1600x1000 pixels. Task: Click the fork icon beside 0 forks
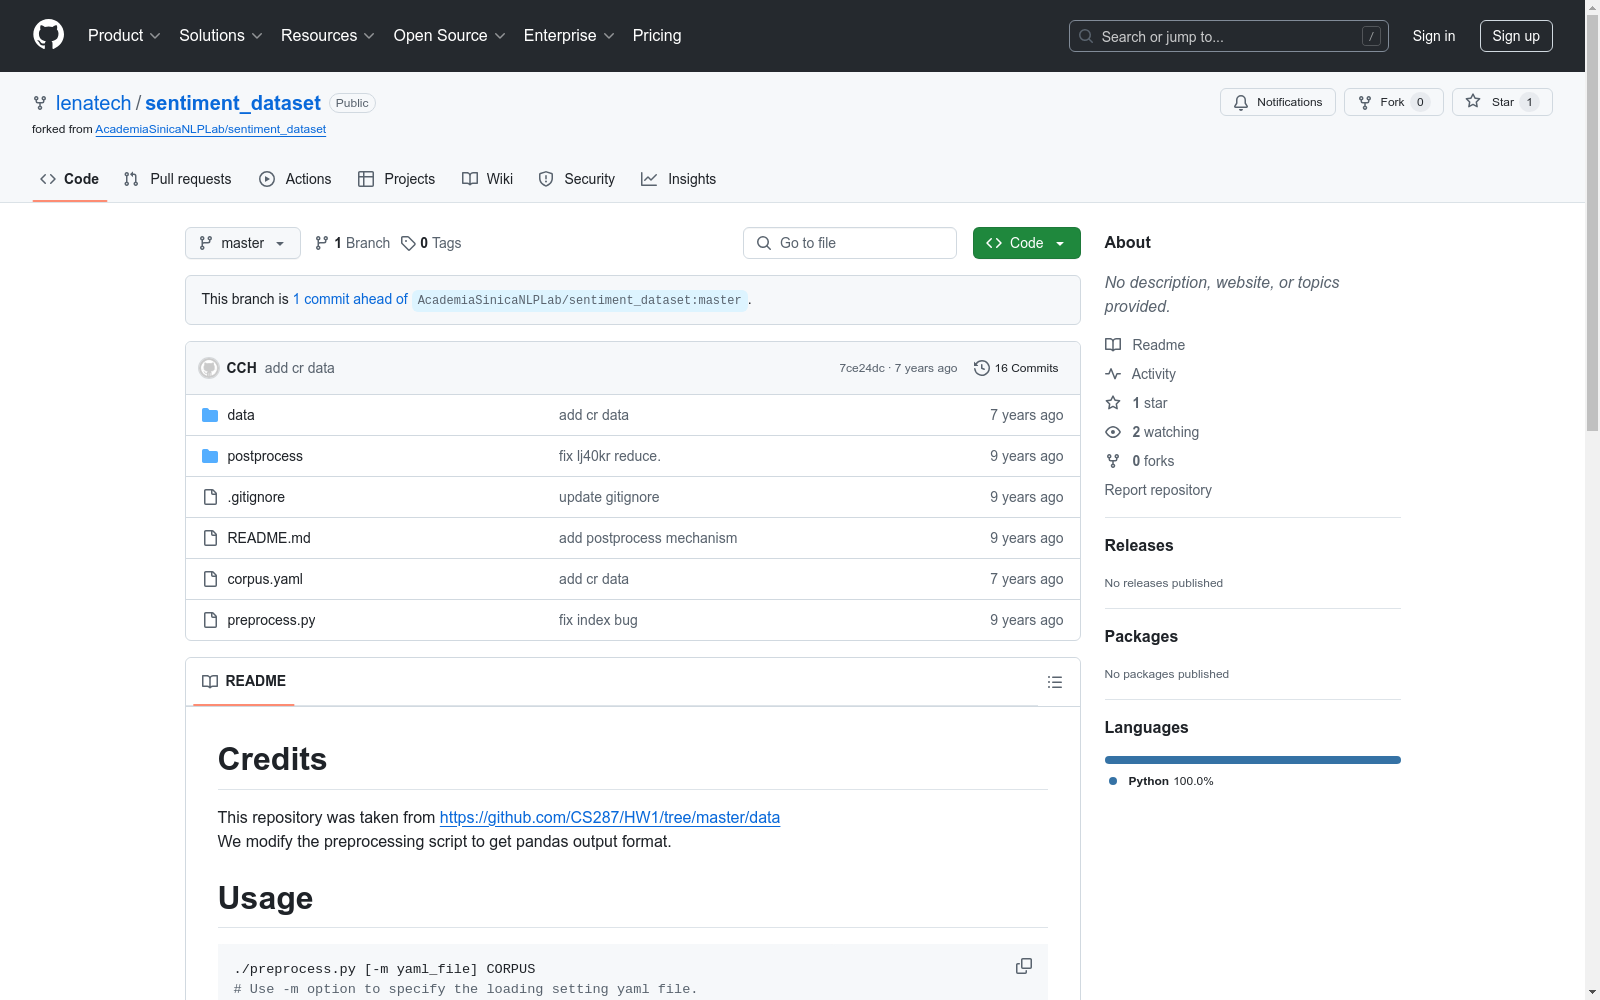(1113, 461)
